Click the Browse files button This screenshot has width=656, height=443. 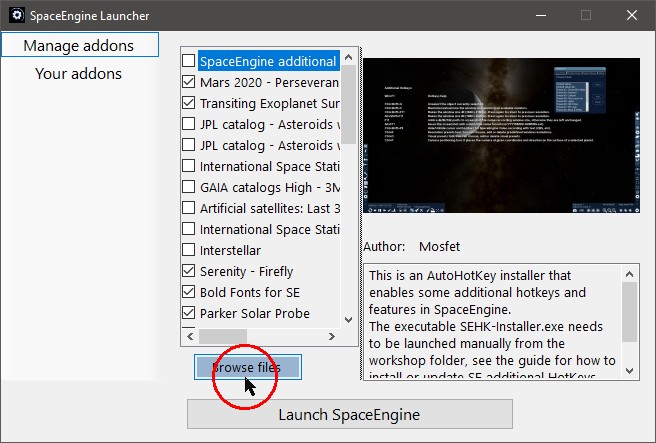(247, 368)
